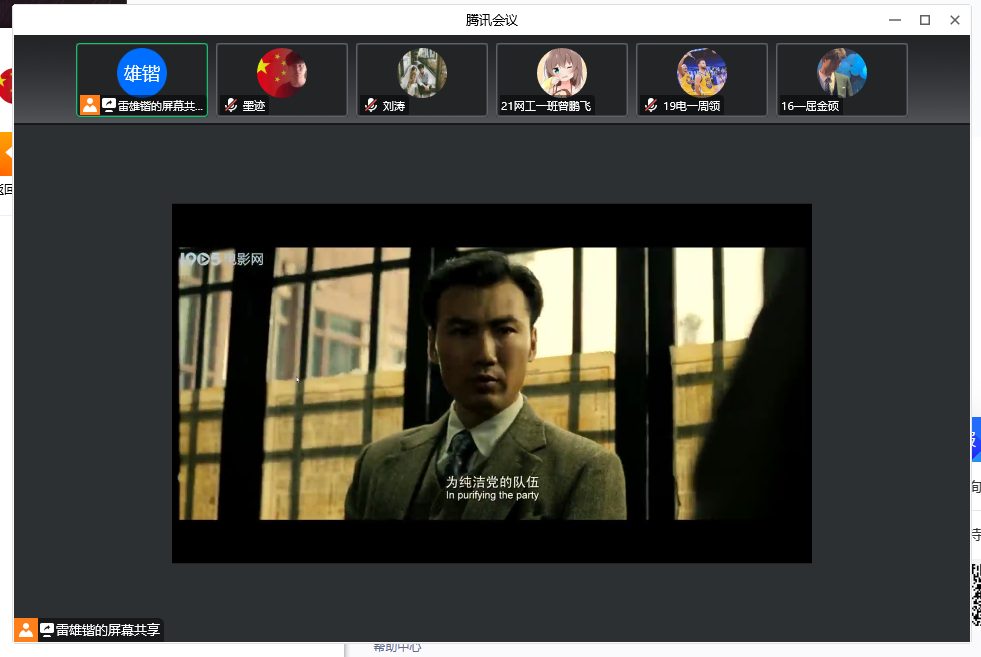This screenshot has height=657, width=981.
Task: Click the screen share icon beside 雷雄锴的屏幕共享
Action: pos(47,629)
